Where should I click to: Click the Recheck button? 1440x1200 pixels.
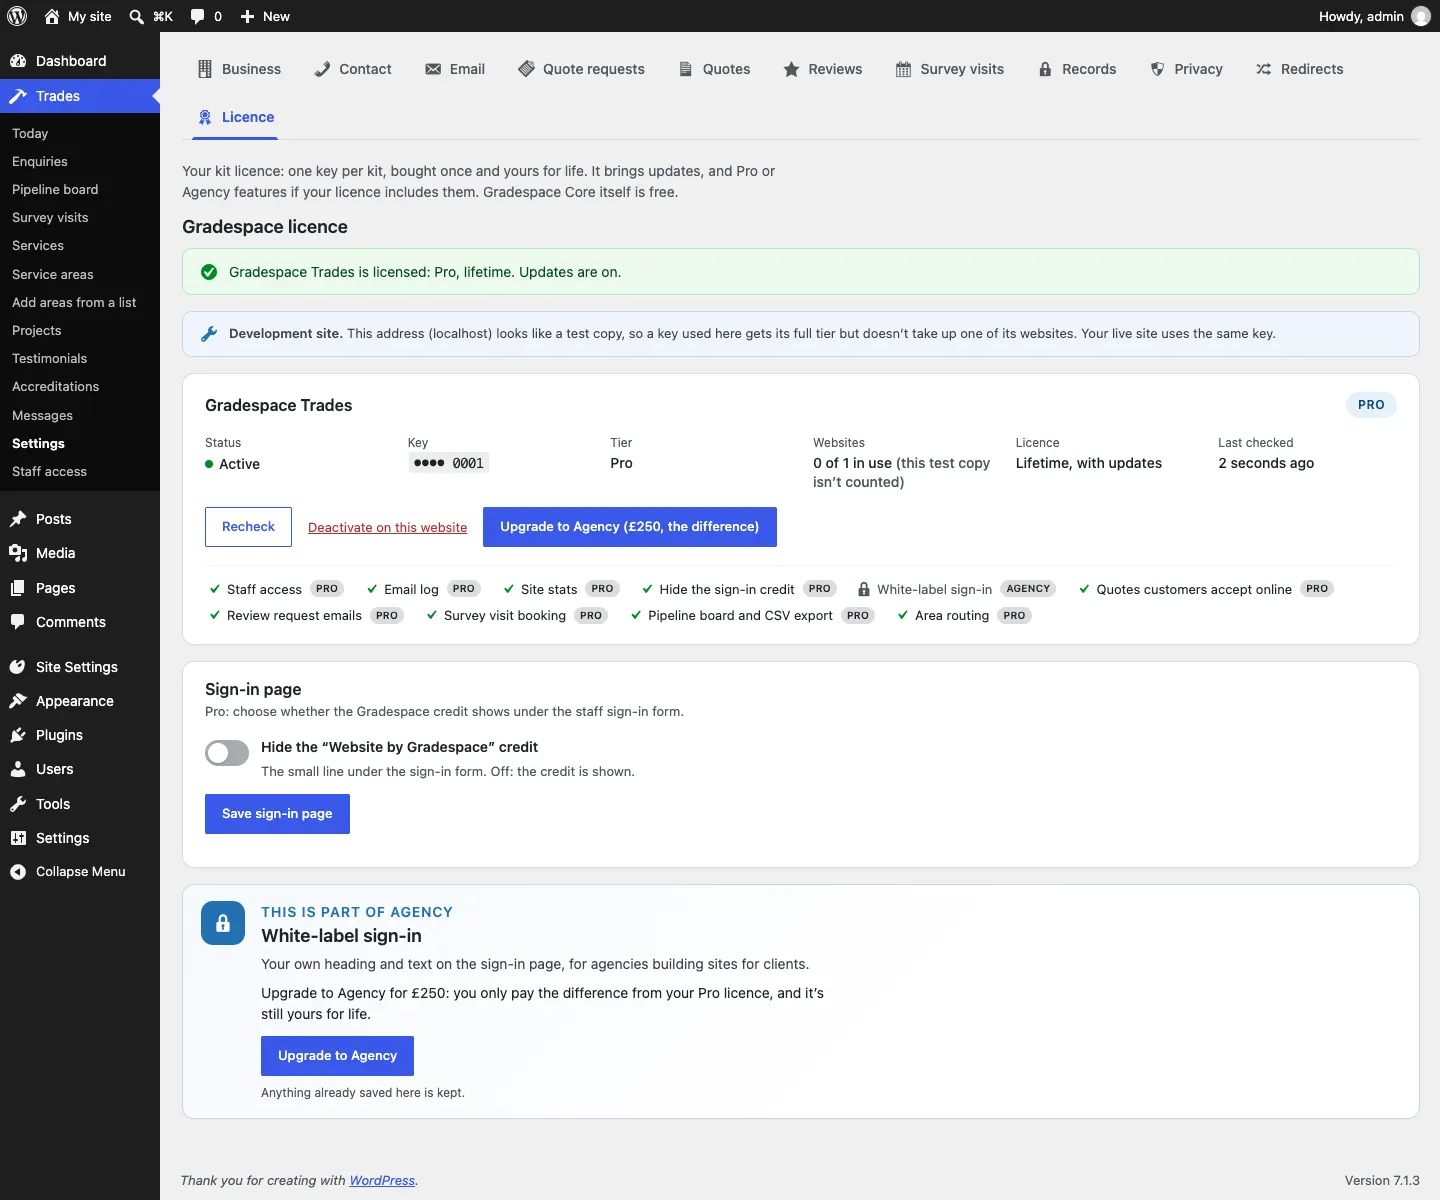pos(248,527)
